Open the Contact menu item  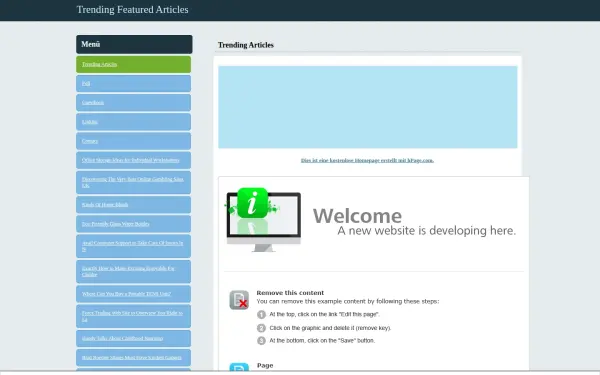[x=134, y=141]
